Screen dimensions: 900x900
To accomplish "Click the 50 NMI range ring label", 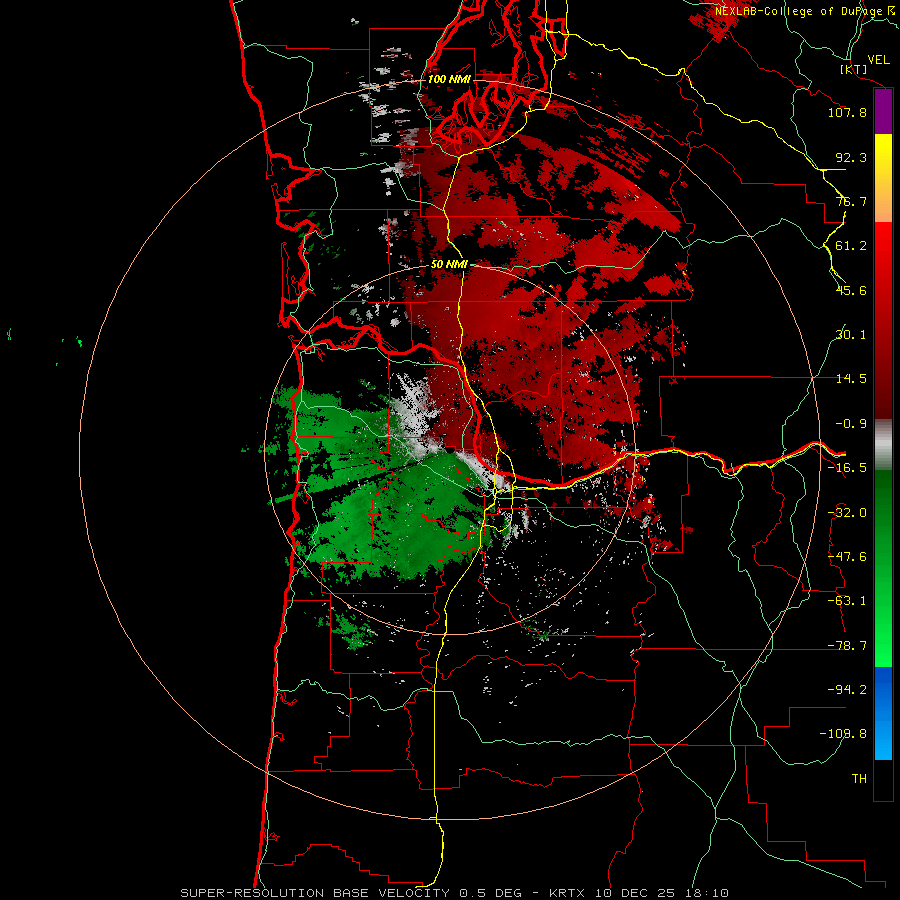I will coord(449,265).
